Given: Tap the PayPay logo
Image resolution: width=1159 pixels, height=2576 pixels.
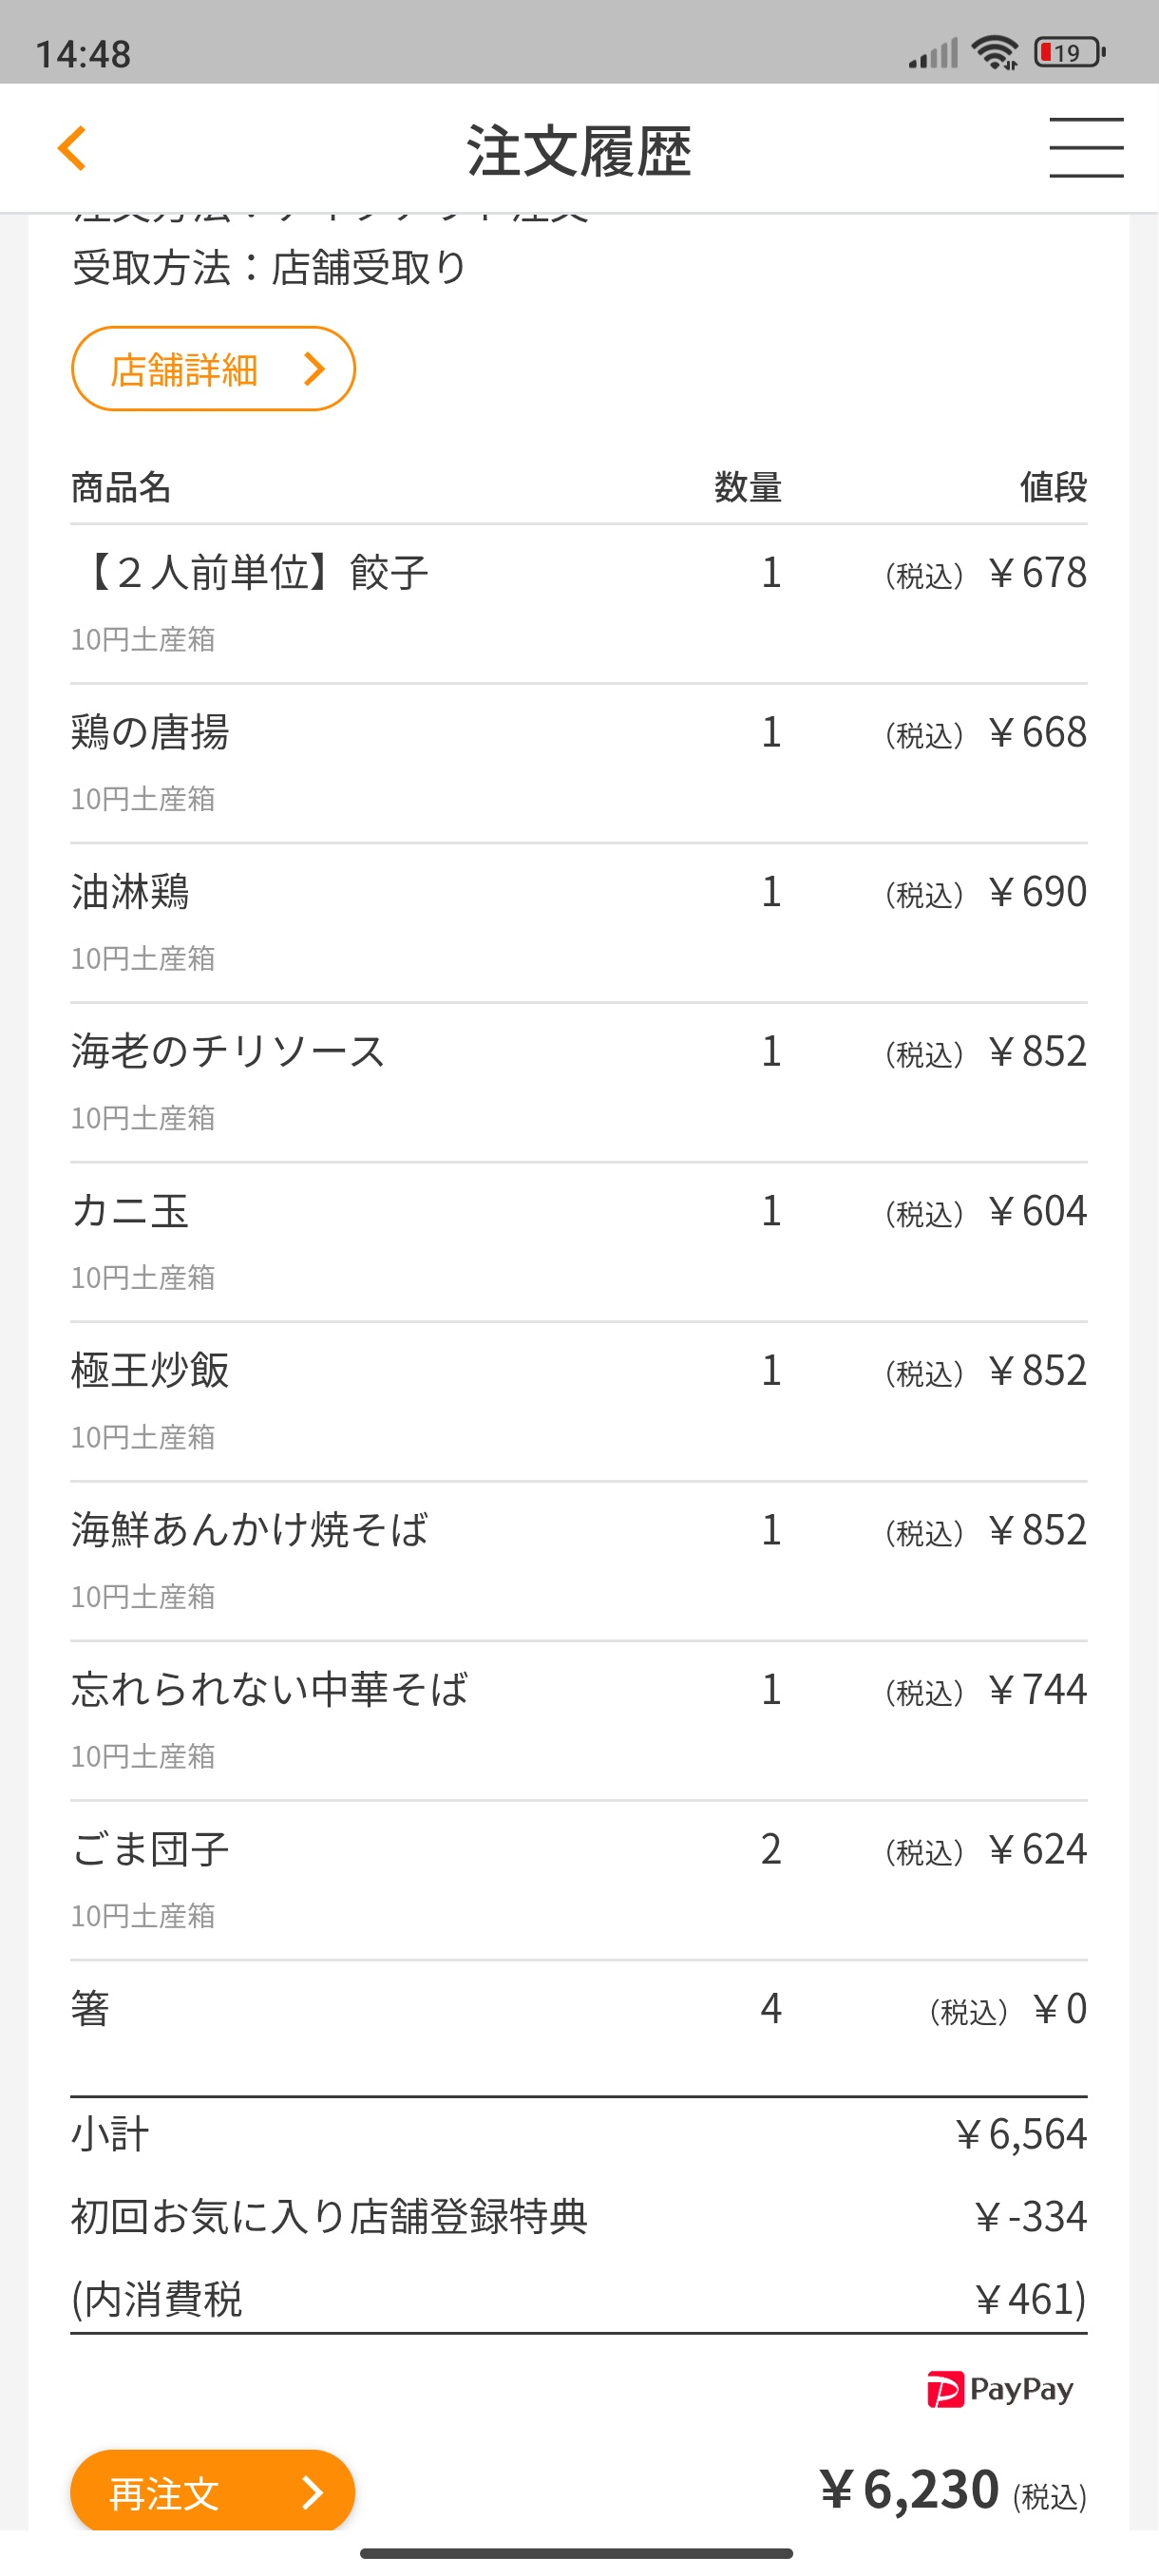Looking at the screenshot, I should [x=999, y=2389].
